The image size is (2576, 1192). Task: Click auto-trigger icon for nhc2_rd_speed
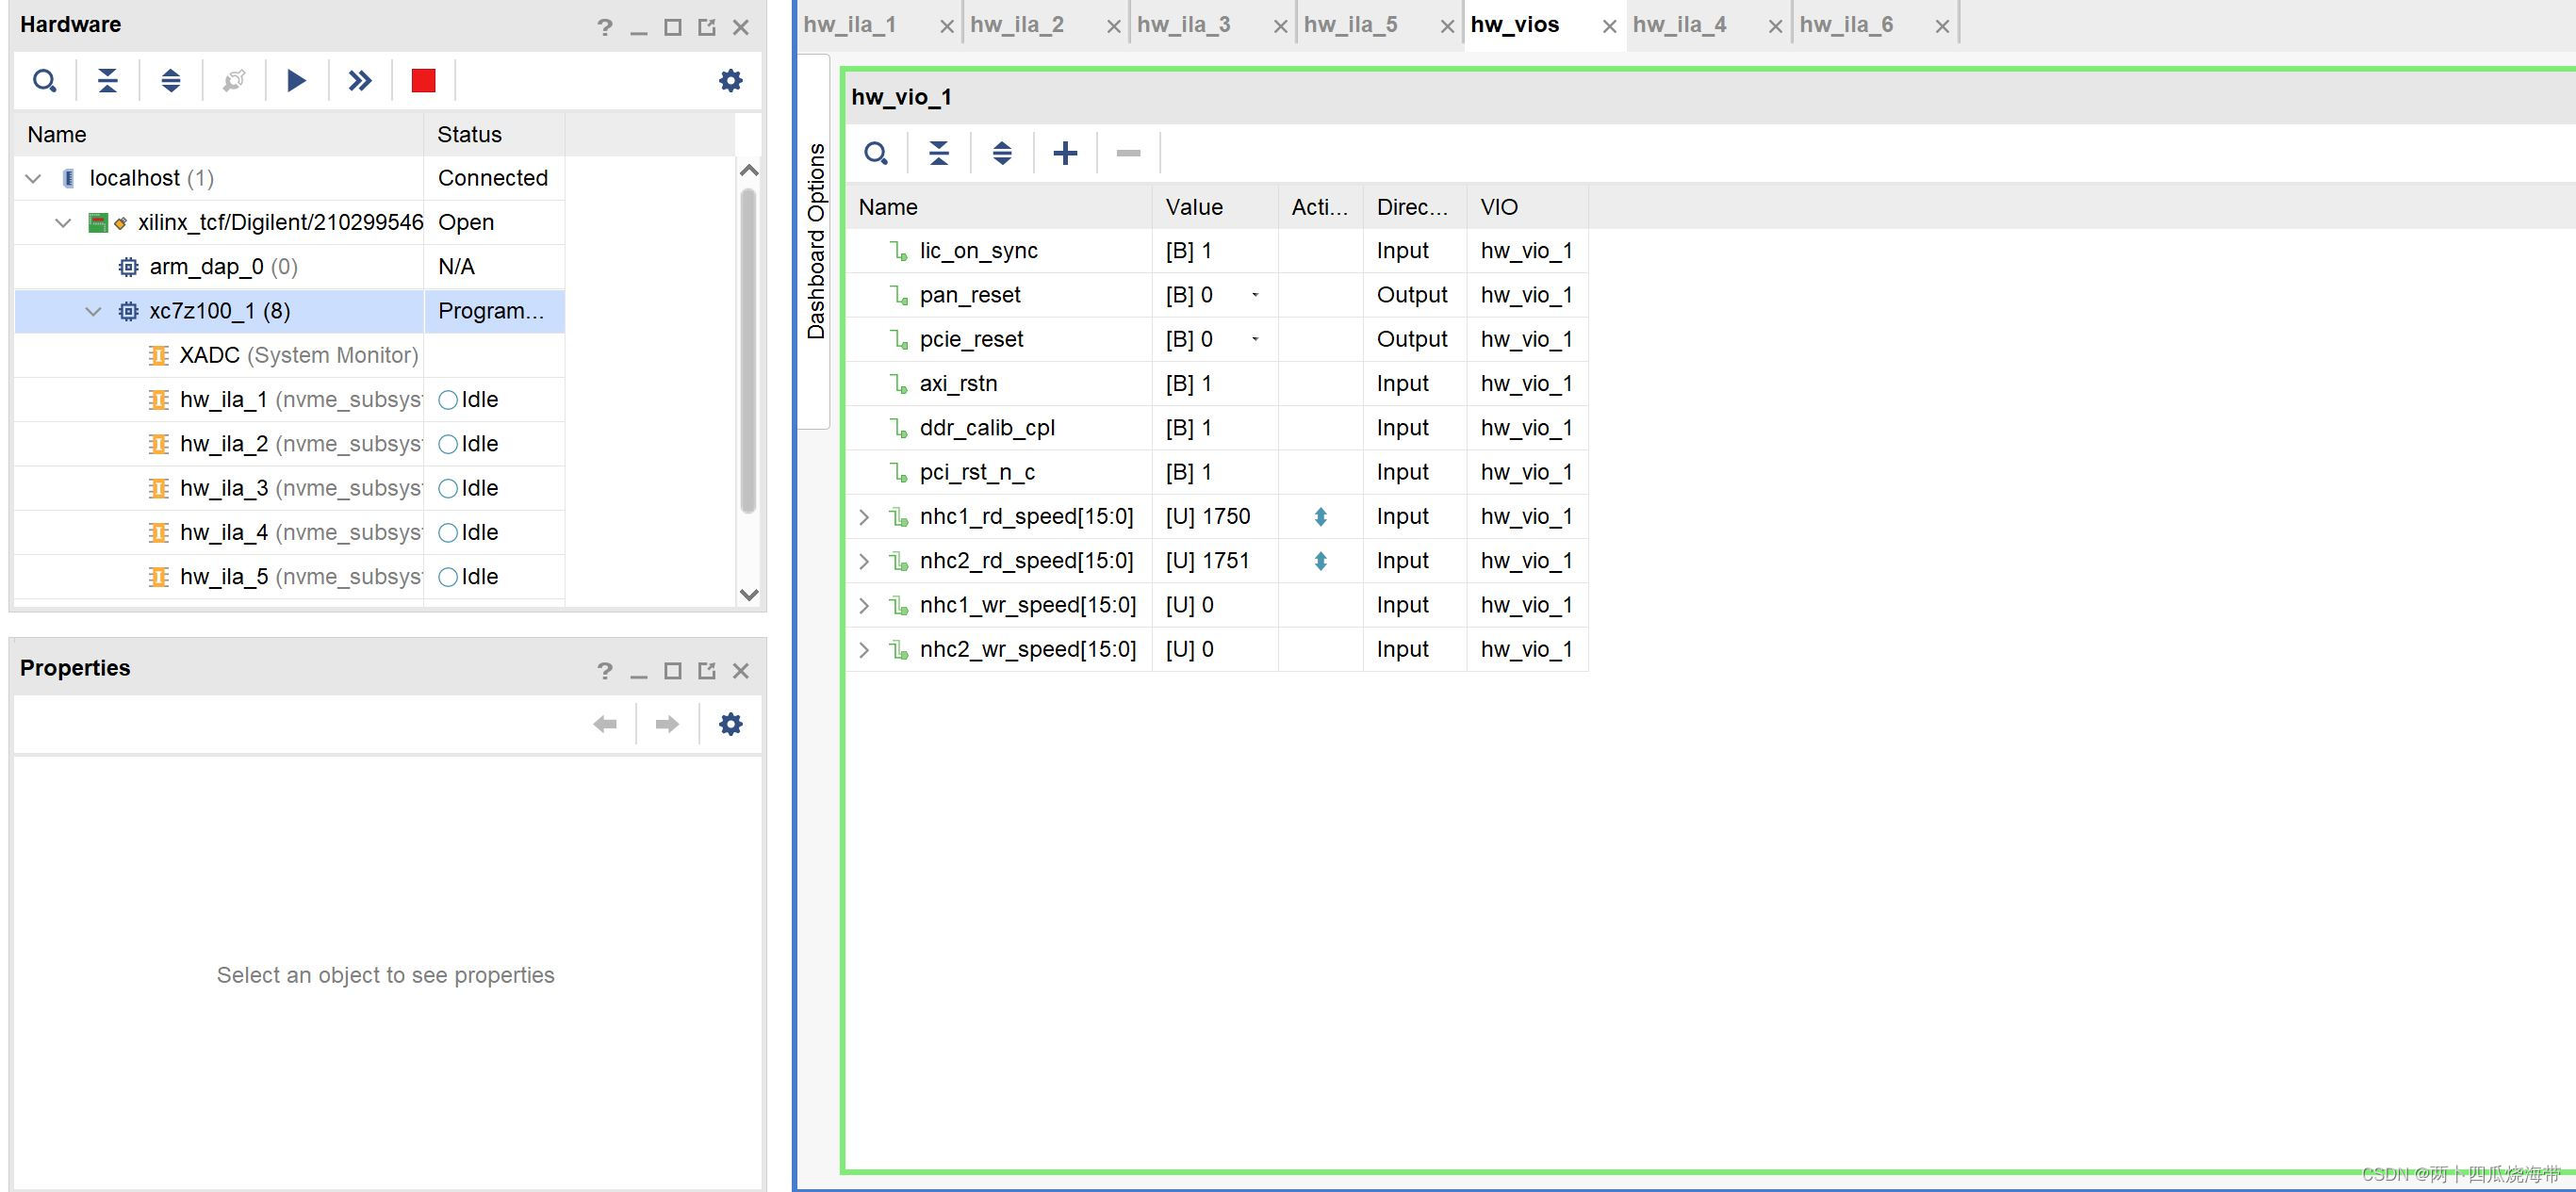[x=1320, y=560]
